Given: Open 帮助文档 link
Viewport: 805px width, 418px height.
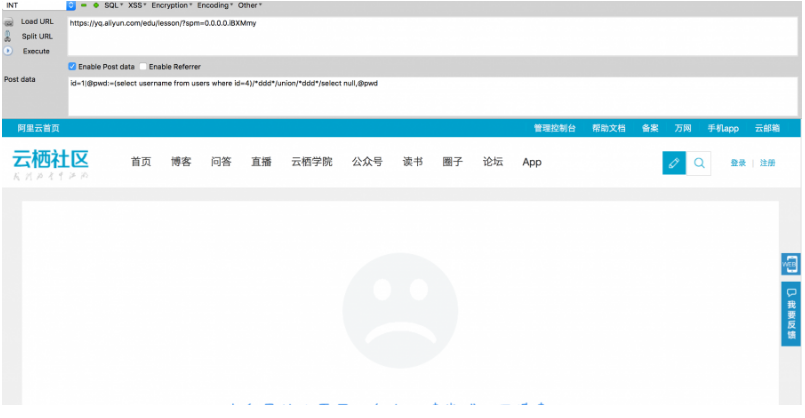Looking at the screenshot, I should (609, 128).
